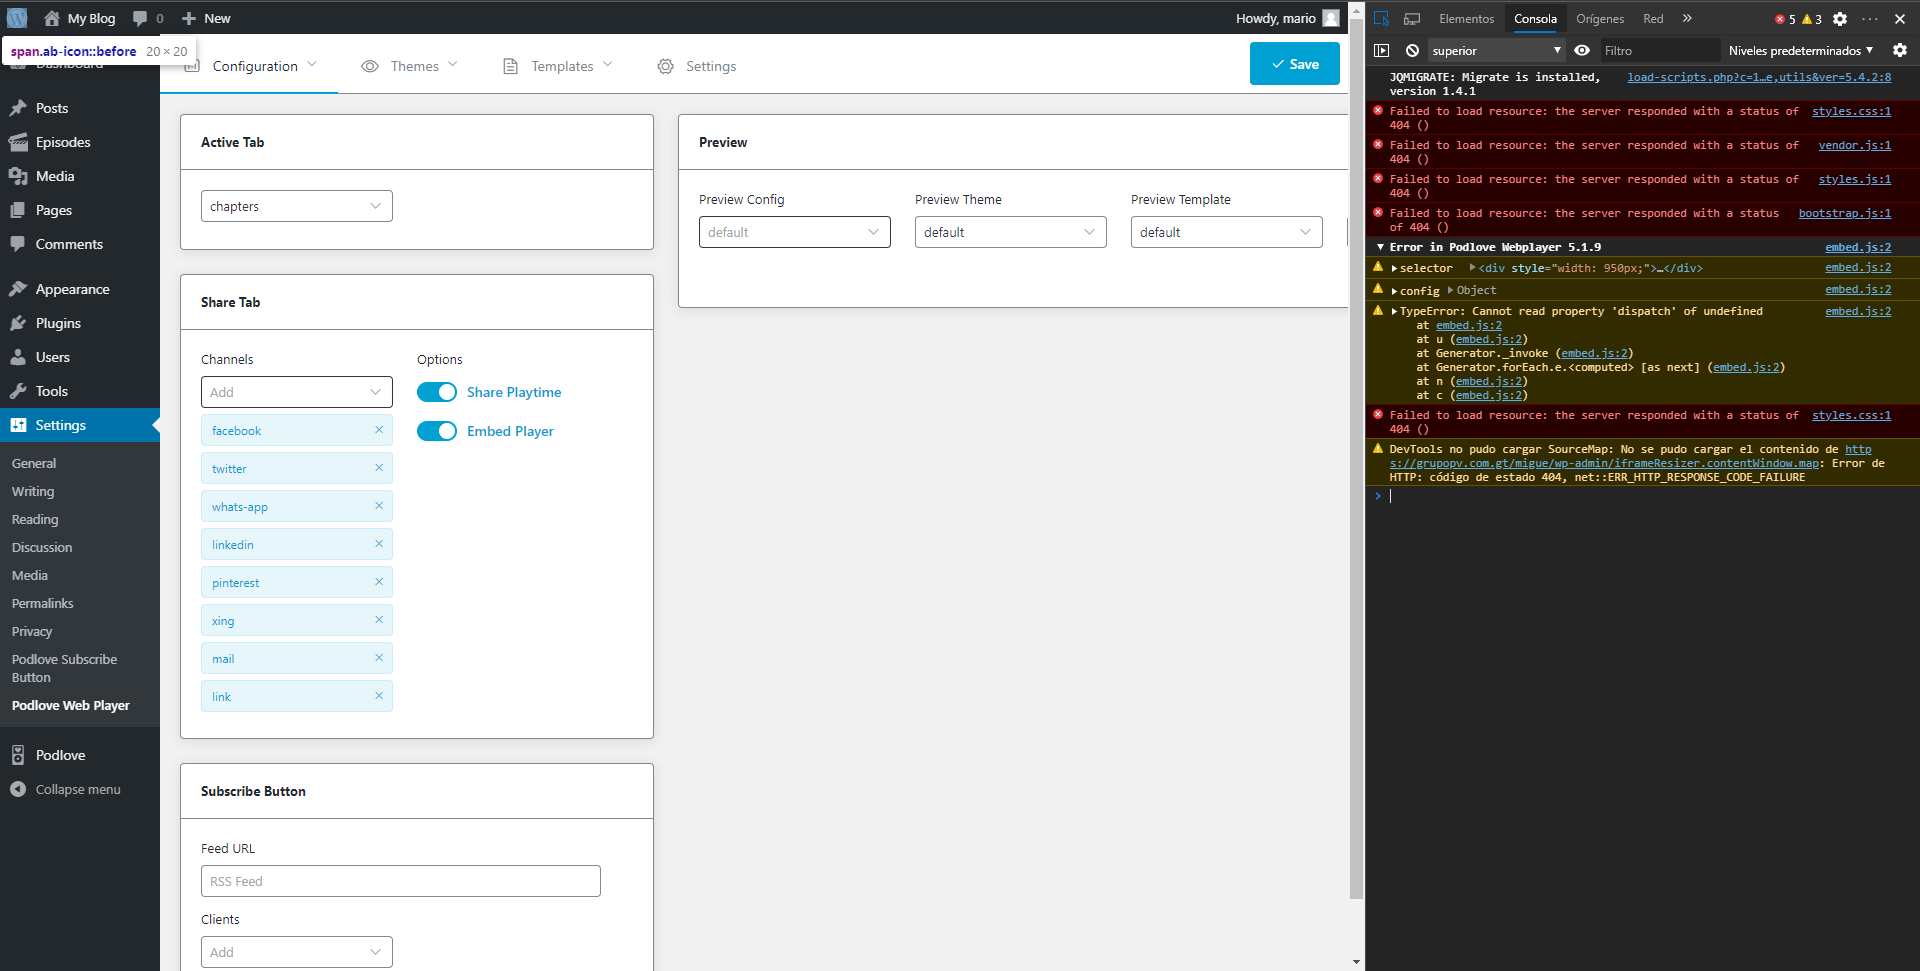Toggle Share Playtime switch
1920x971 pixels.
click(437, 392)
